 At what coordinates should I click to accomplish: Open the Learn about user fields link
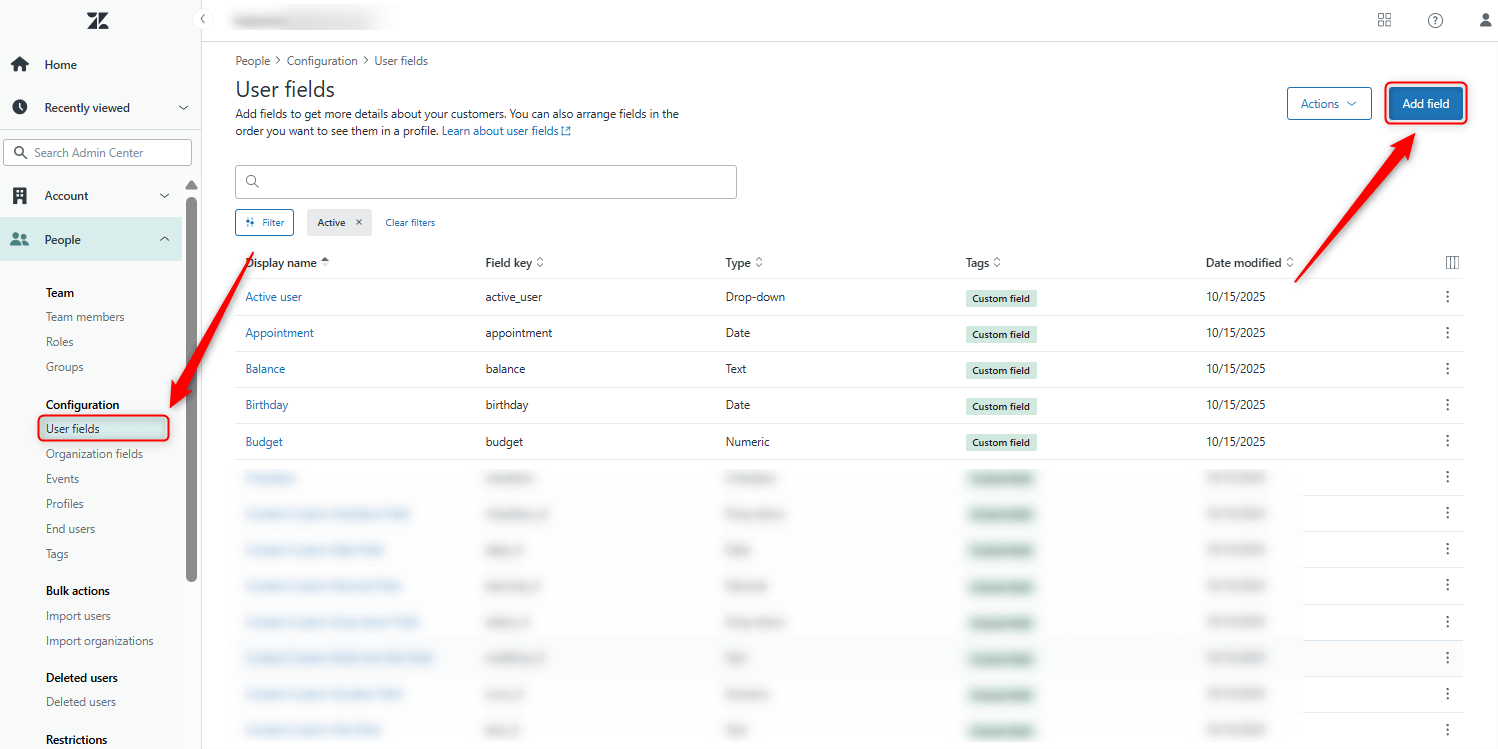click(500, 130)
